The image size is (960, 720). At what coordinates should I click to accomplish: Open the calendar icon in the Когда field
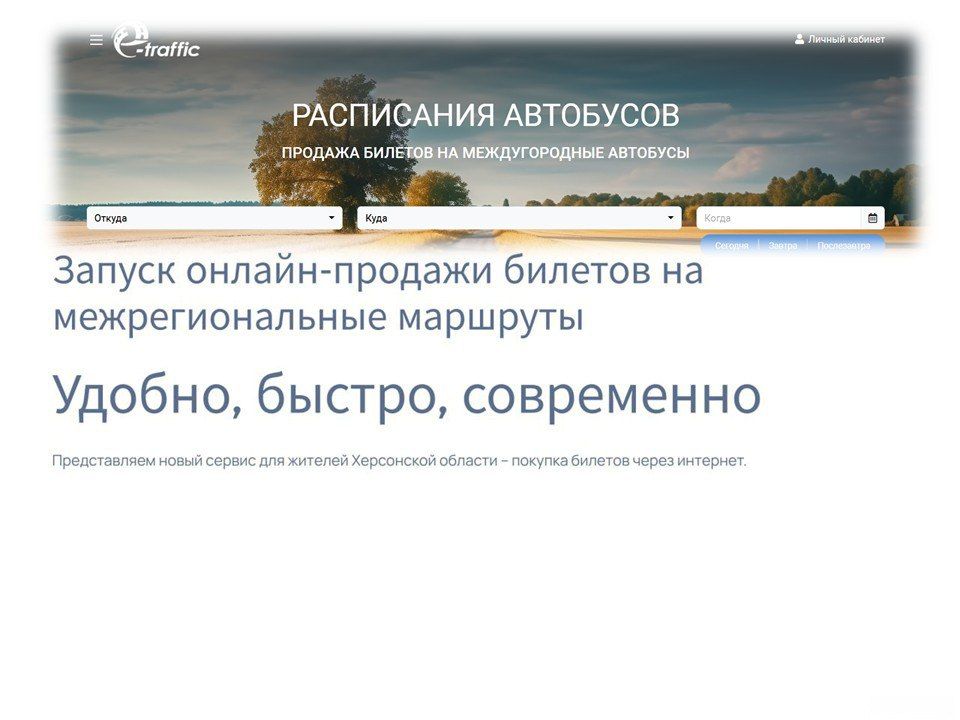(x=874, y=217)
